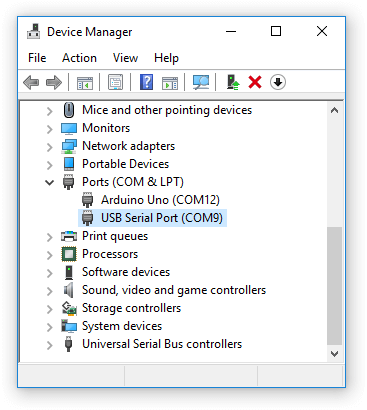Scan for hardware changes icon
This screenshot has width=367, height=410.
click(201, 82)
